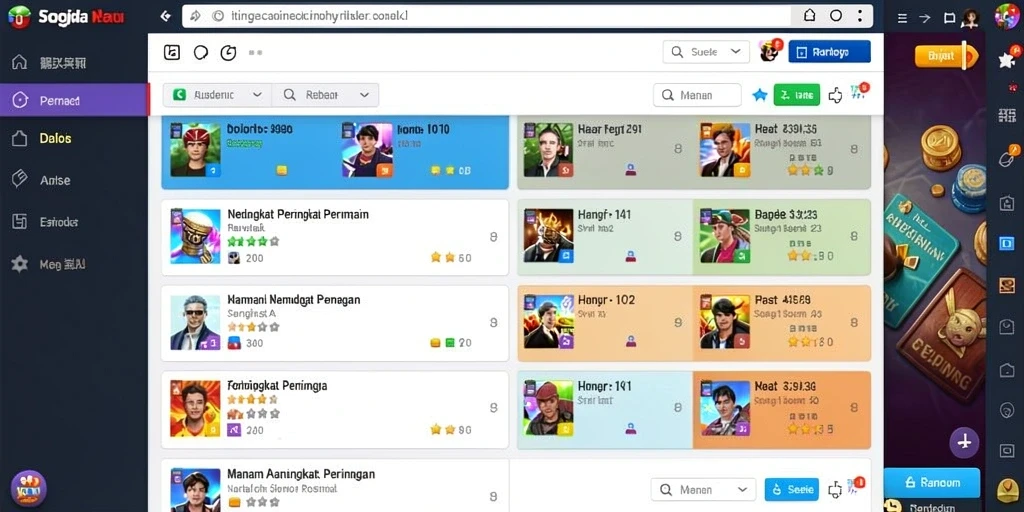Screen dimensions: 1024x512
Task: Open the Nedngkat Peringkat Permain card thumbnail
Action: pyautogui.click(x=195, y=236)
